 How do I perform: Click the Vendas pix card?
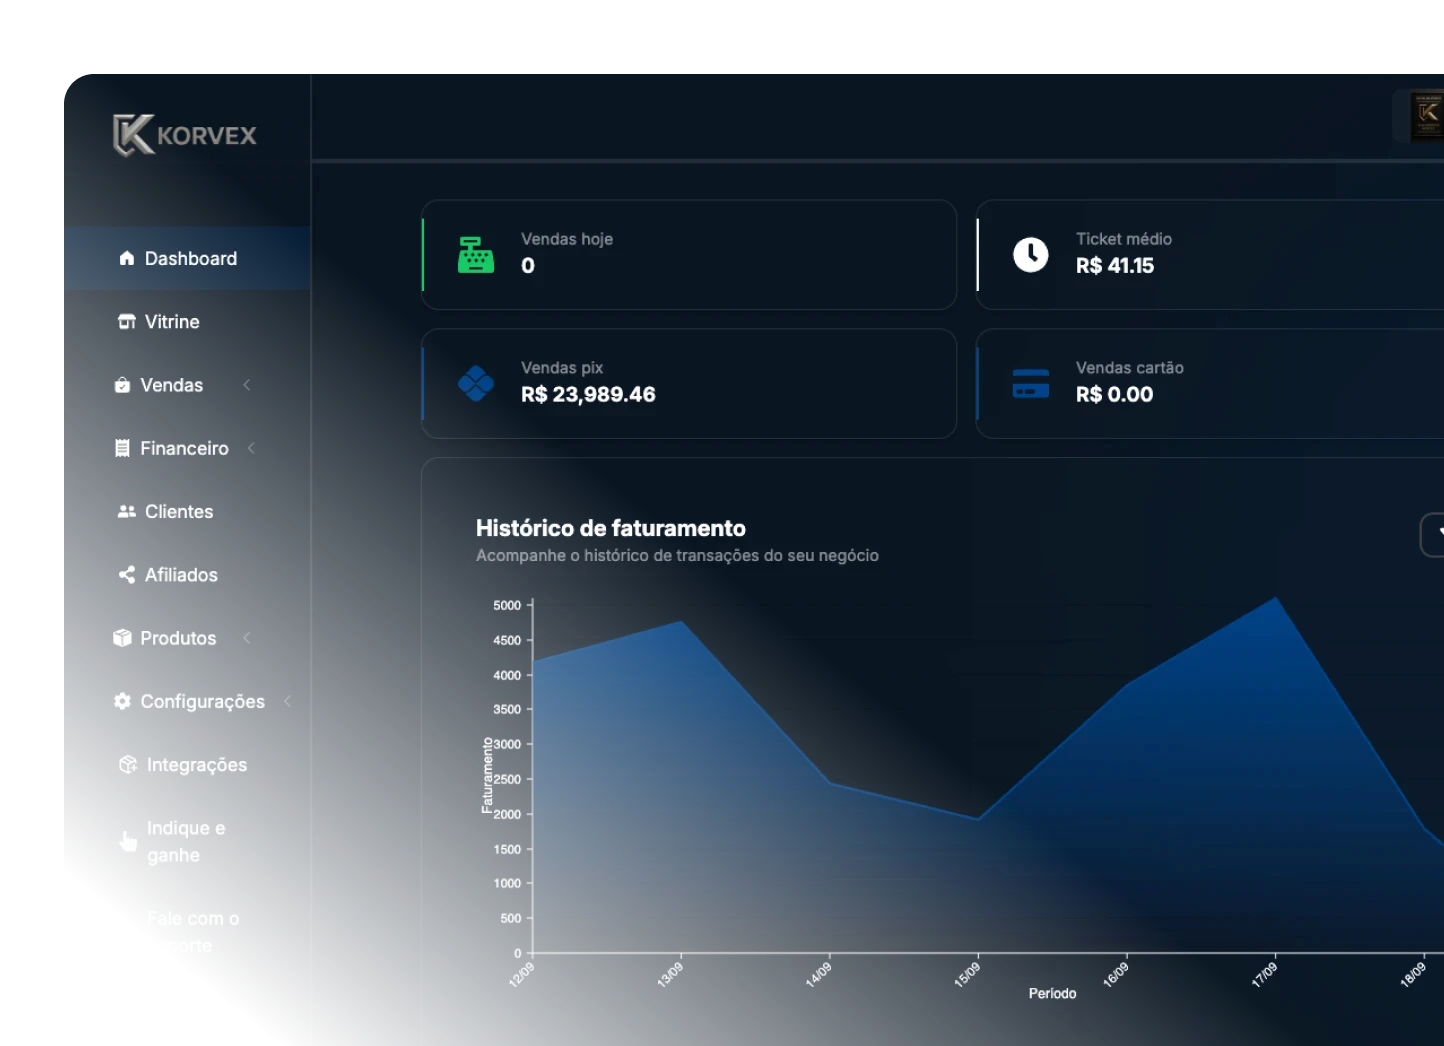coord(689,384)
